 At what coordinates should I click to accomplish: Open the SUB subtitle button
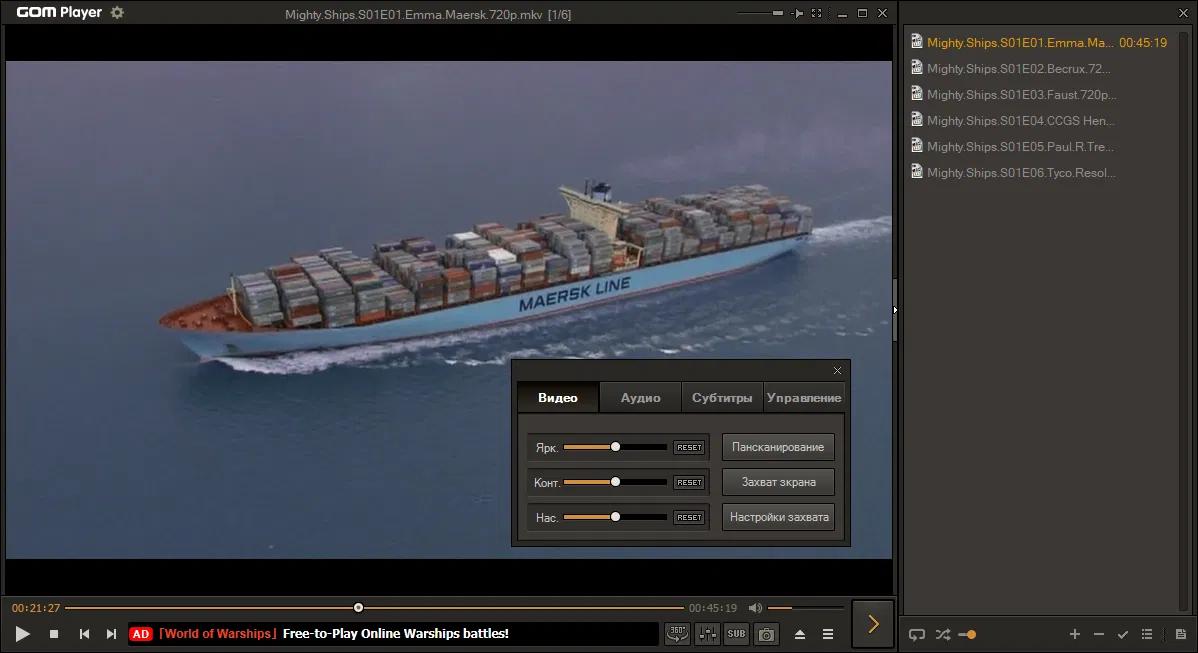[736, 634]
